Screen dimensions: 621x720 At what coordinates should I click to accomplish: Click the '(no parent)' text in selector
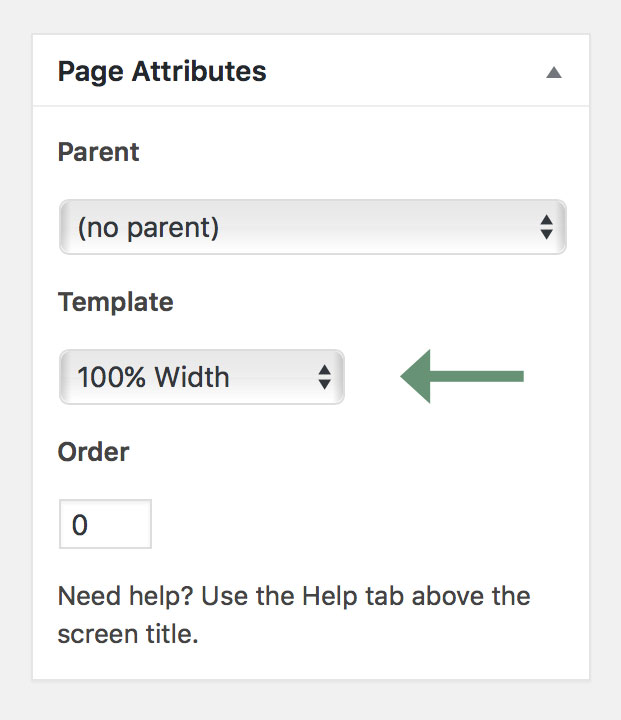pyautogui.click(x=148, y=228)
